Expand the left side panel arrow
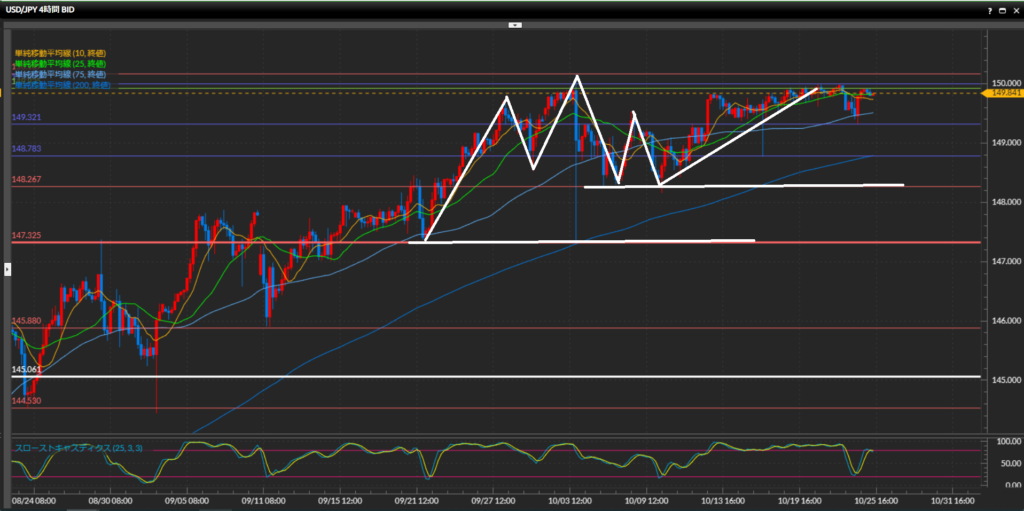The height and width of the screenshot is (511, 1024). [x=7, y=268]
